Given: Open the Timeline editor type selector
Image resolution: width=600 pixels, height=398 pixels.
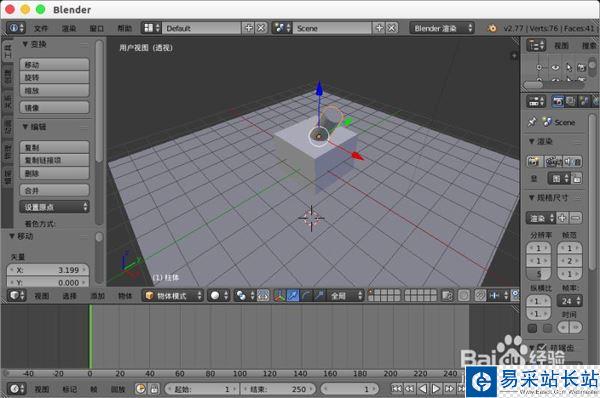Looking at the screenshot, I should 16,389.
